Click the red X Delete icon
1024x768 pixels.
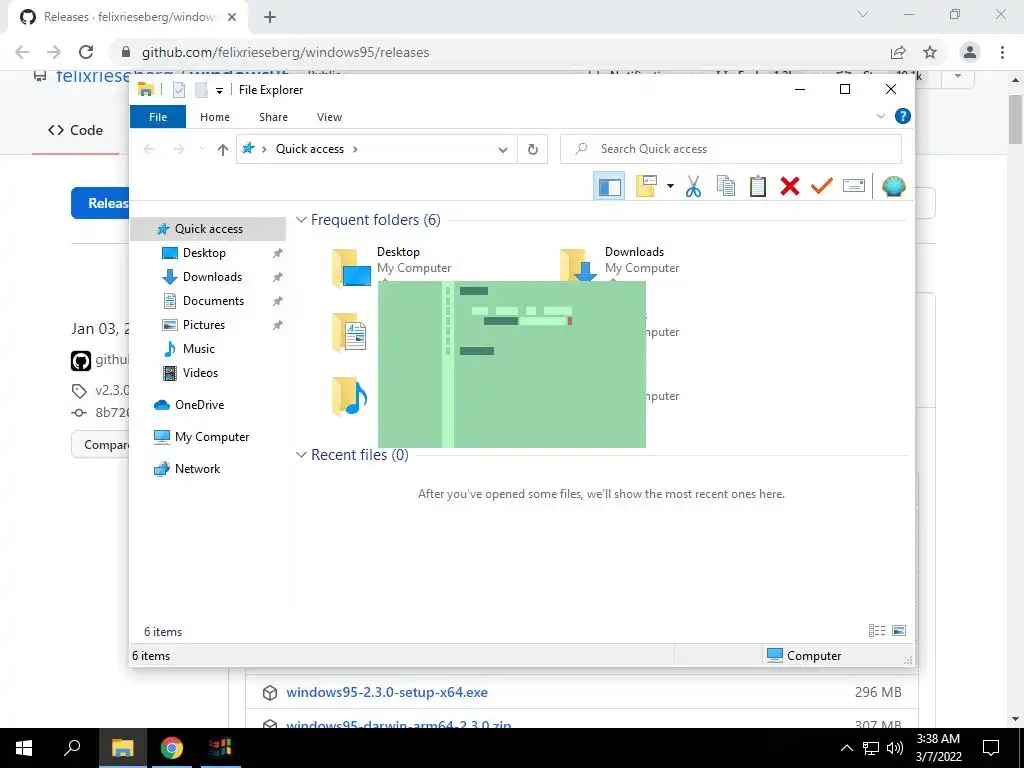[x=790, y=186]
